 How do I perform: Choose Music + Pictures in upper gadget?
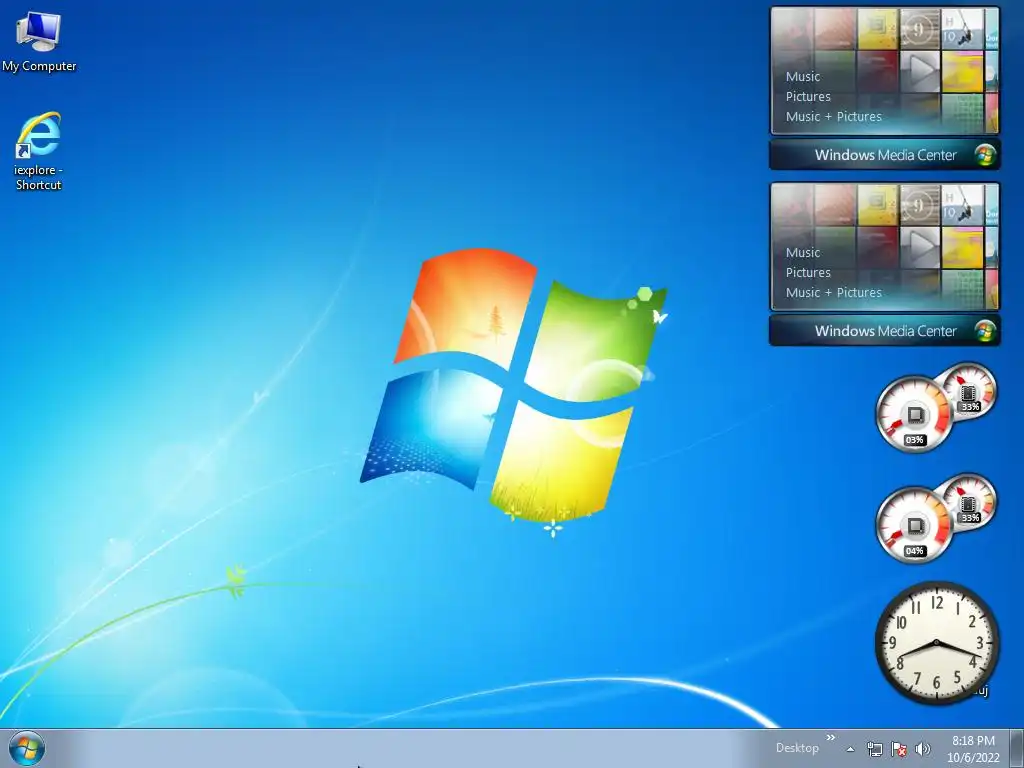[833, 117]
